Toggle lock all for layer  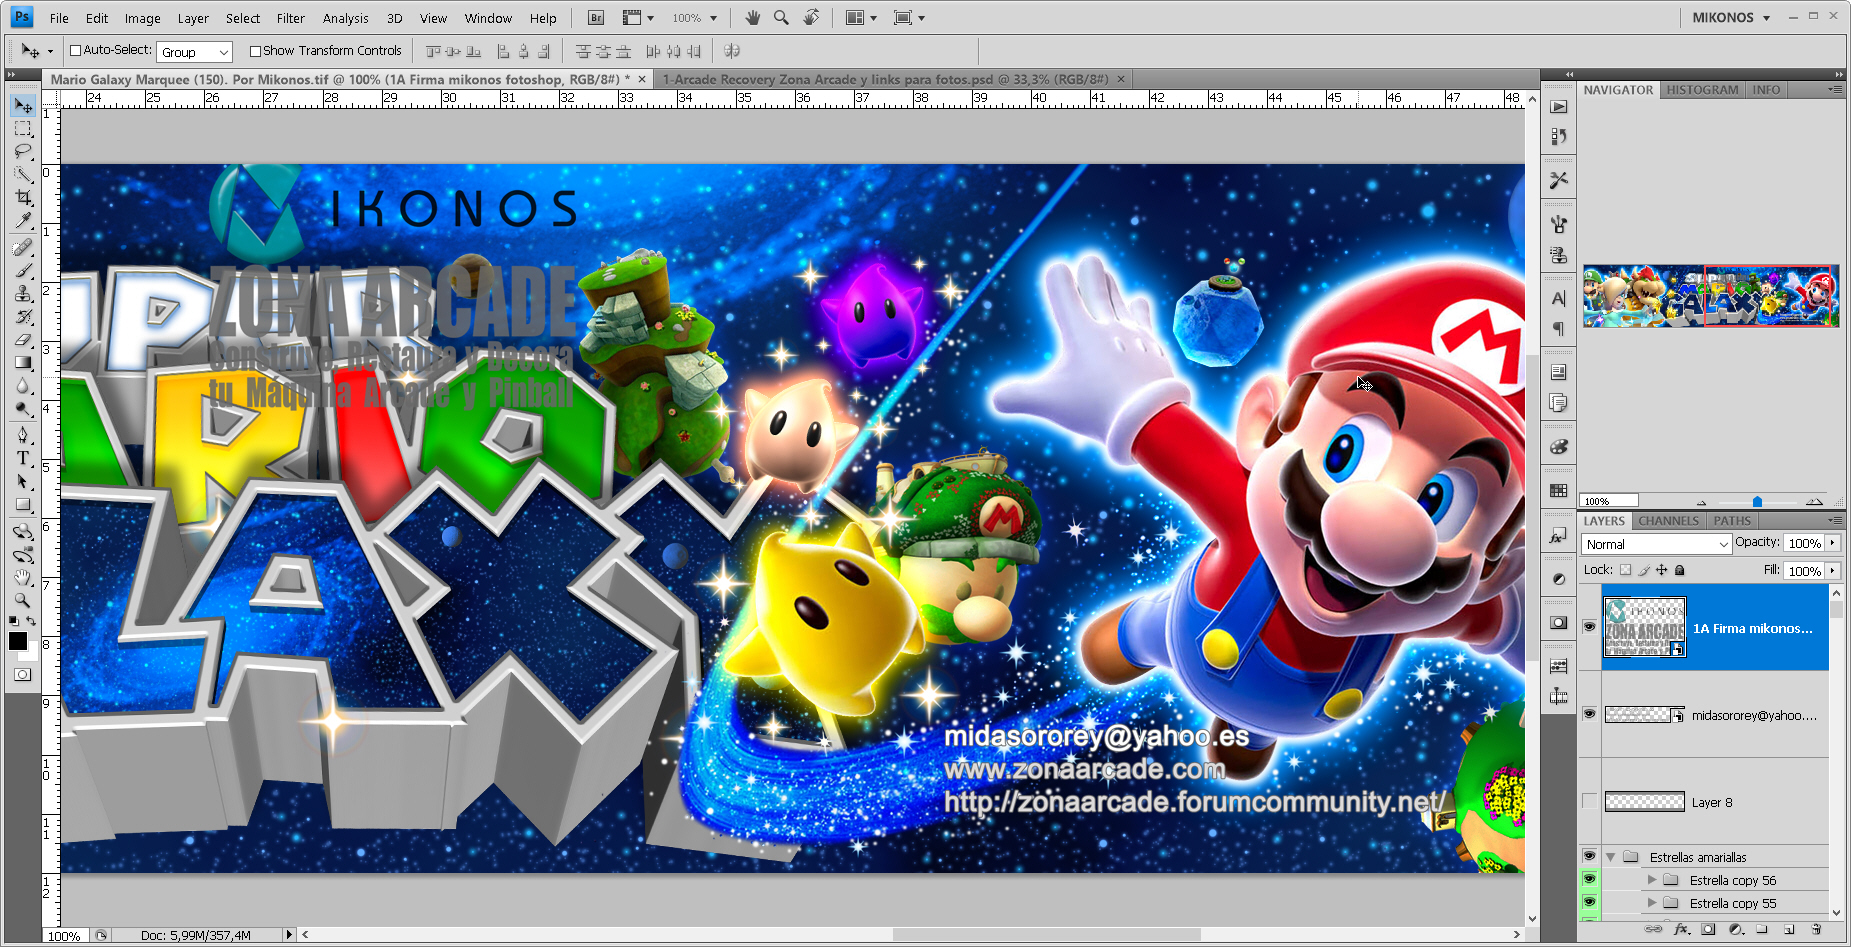tap(1680, 570)
